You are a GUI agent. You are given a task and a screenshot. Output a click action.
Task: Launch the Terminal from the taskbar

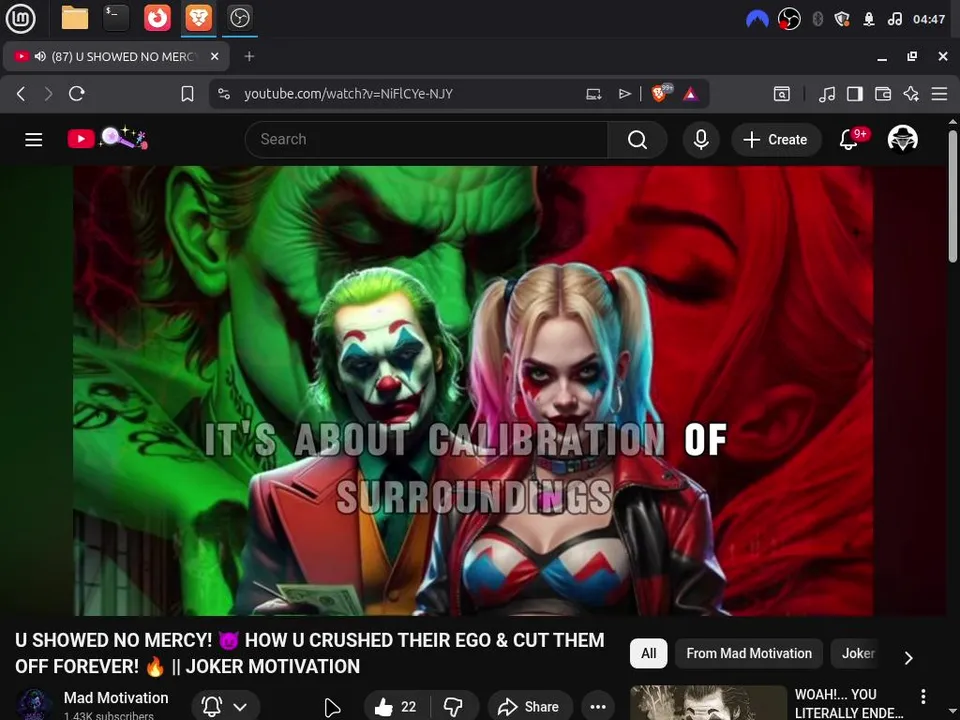[x=116, y=18]
